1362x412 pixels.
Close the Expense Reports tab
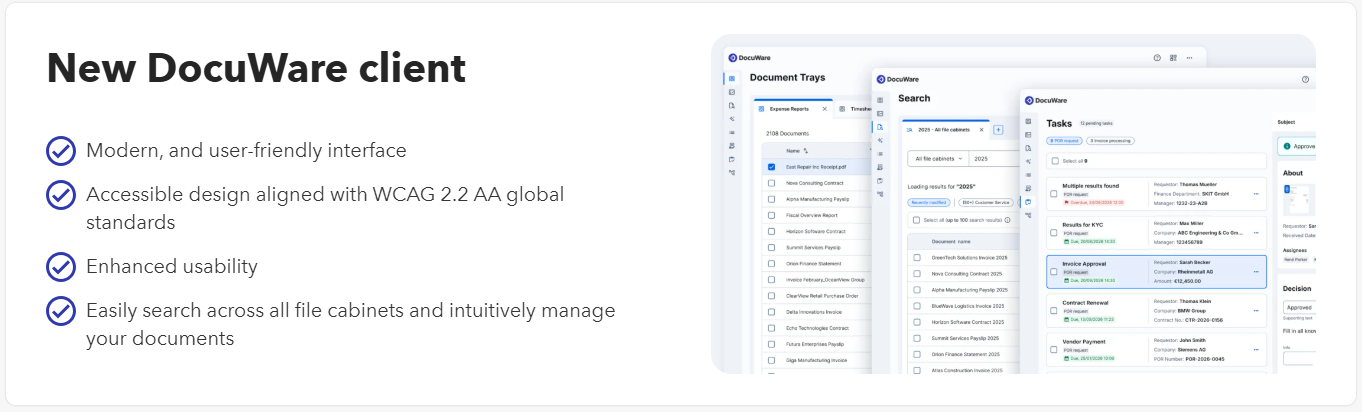click(x=824, y=108)
